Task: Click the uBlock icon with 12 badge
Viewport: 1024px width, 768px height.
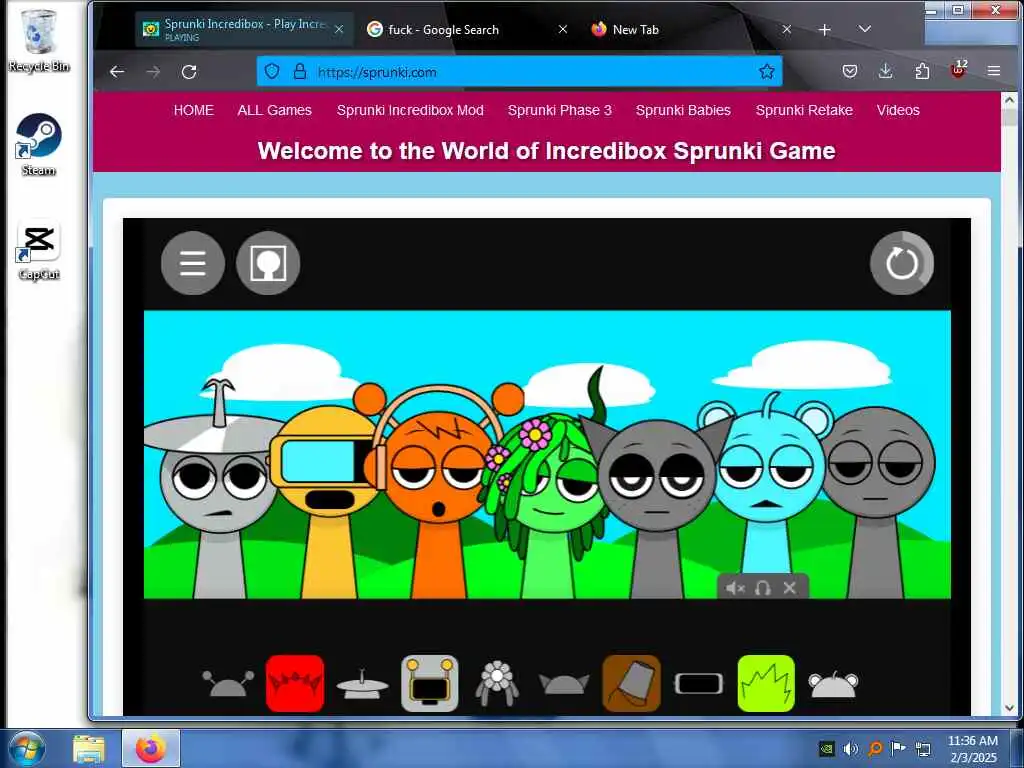Action: point(958,70)
